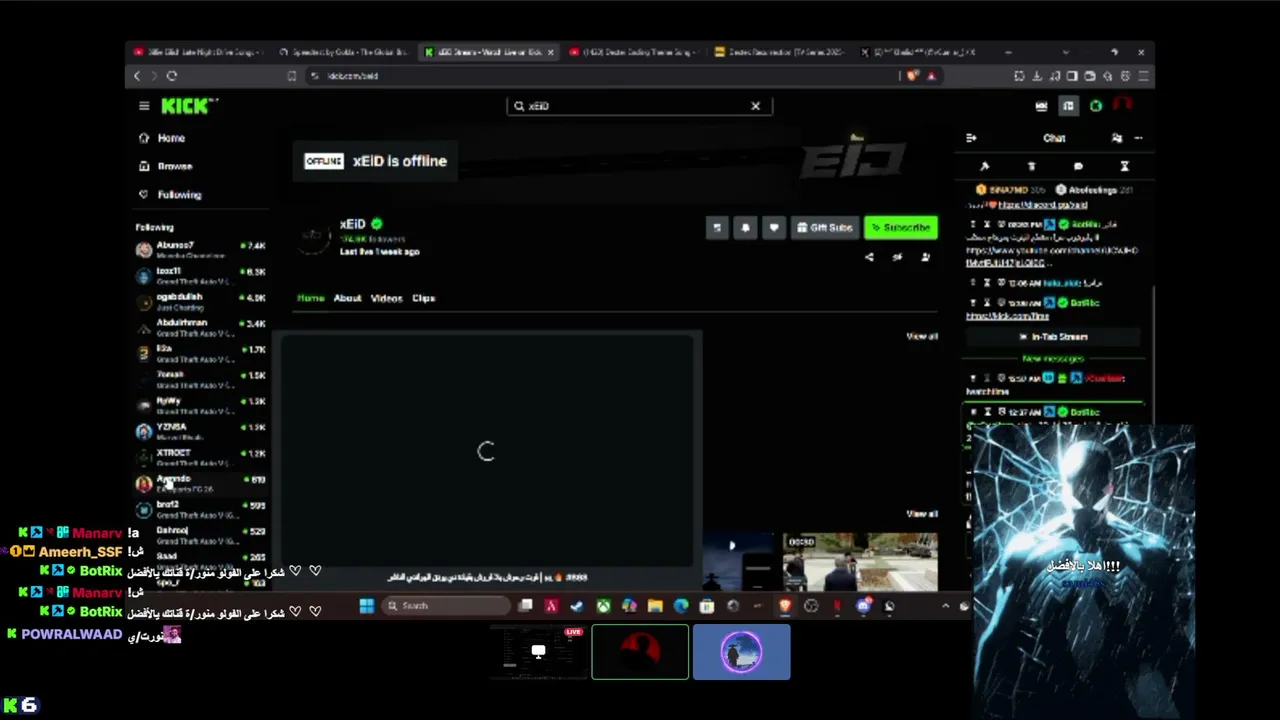Open brof2's channel in Following list
The image size is (1280, 720).
click(x=201, y=509)
